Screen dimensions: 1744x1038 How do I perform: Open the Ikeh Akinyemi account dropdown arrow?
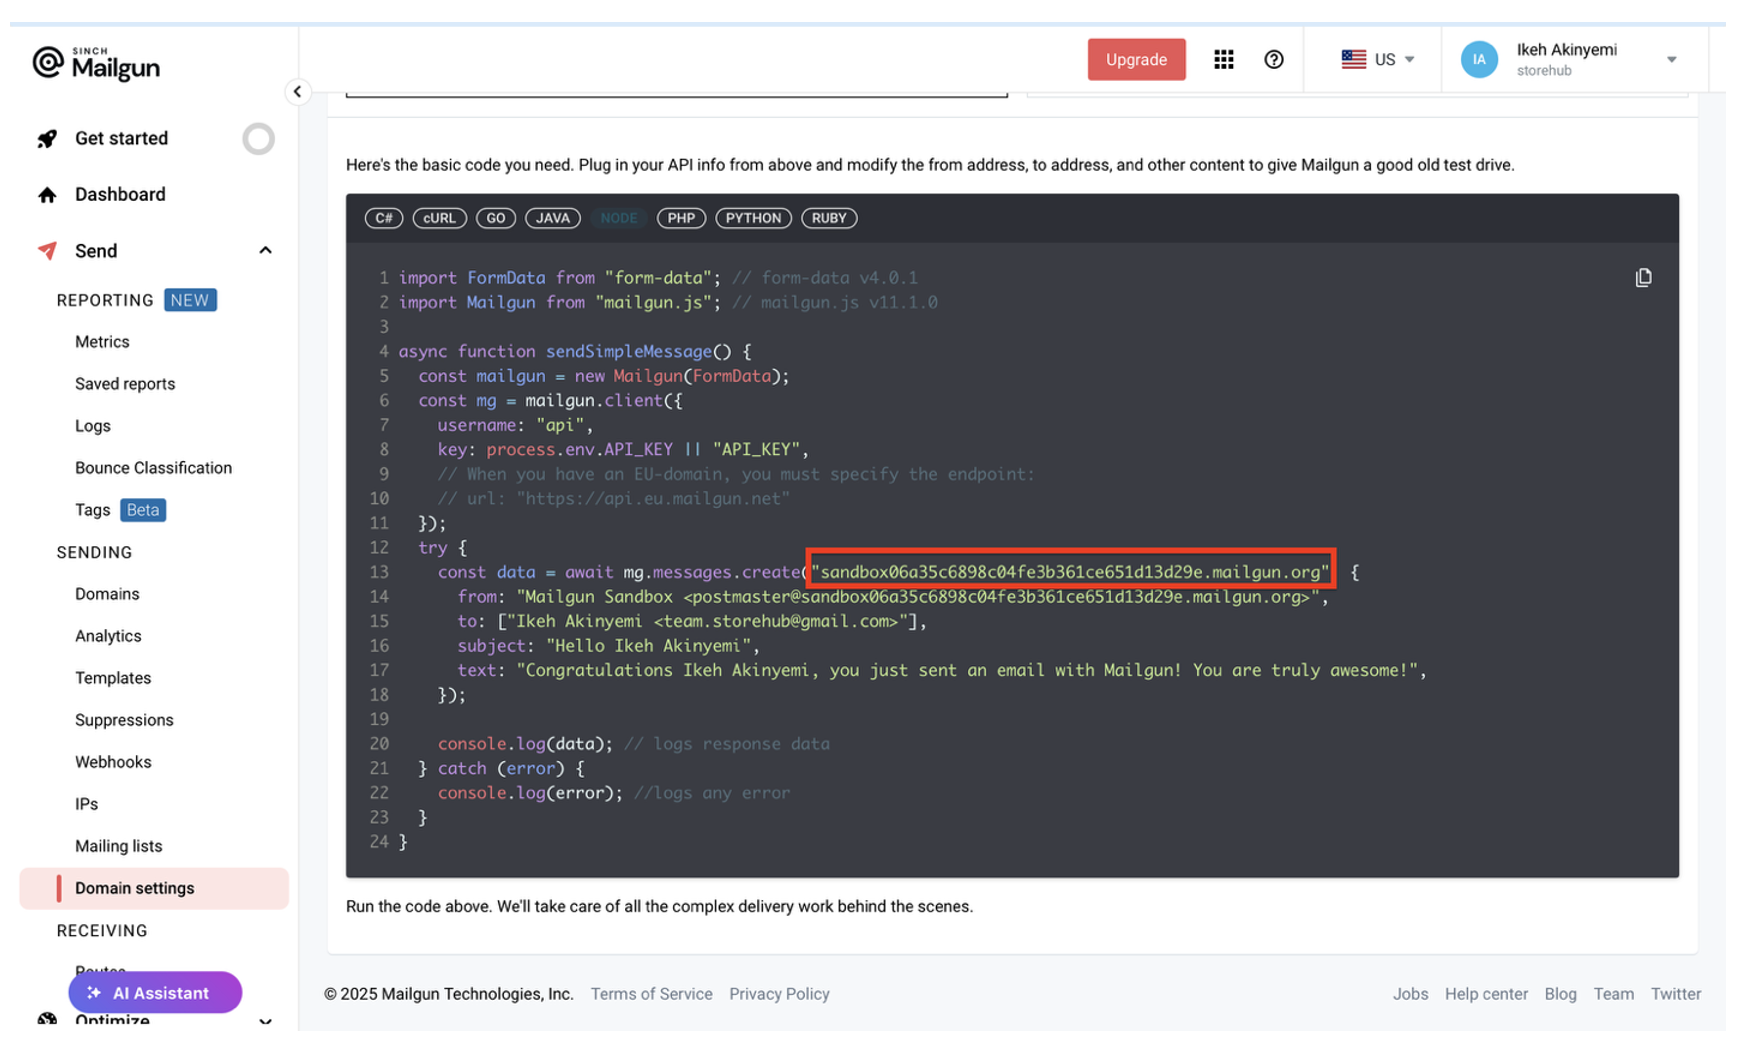pyautogui.click(x=1671, y=60)
